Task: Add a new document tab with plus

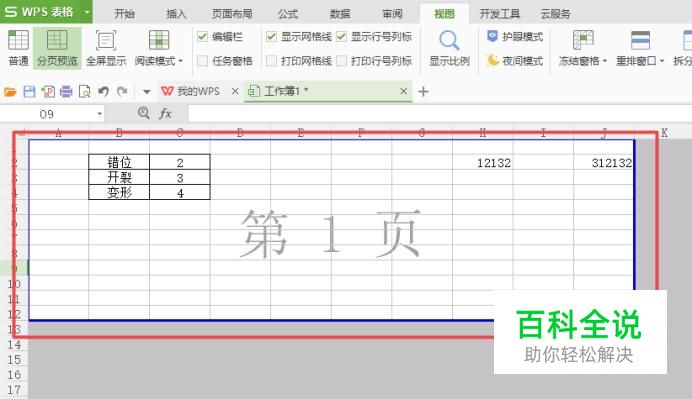Action: (423, 91)
